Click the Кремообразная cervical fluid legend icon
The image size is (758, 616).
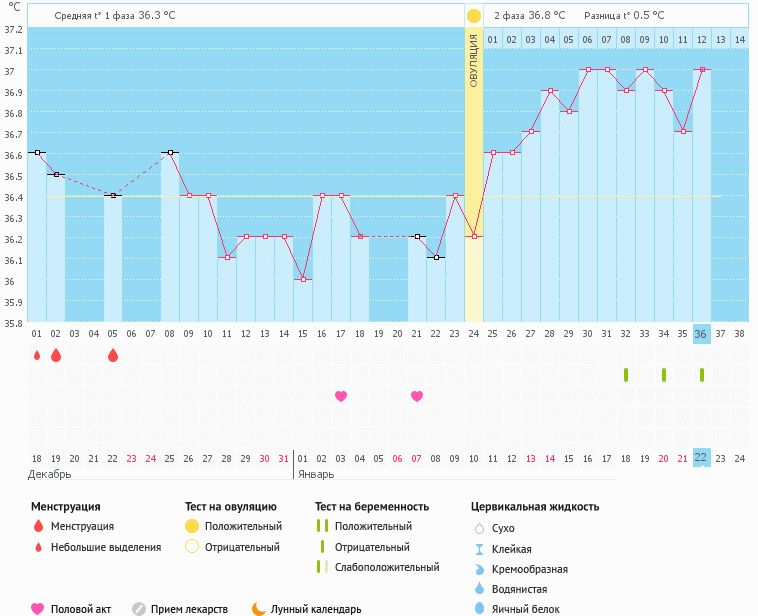tap(479, 569)
